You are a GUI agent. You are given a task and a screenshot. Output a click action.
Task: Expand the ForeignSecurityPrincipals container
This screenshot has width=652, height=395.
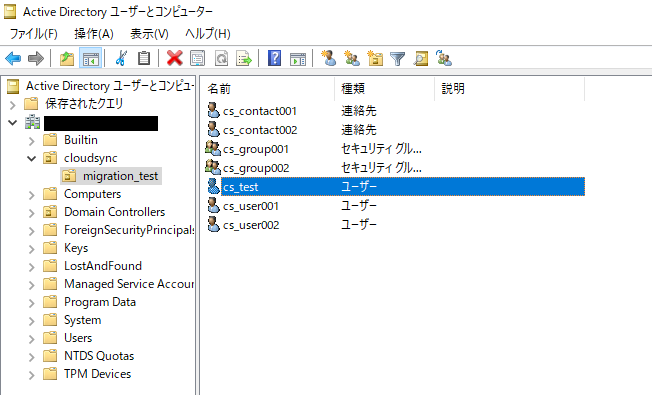[x=32, y=231]
